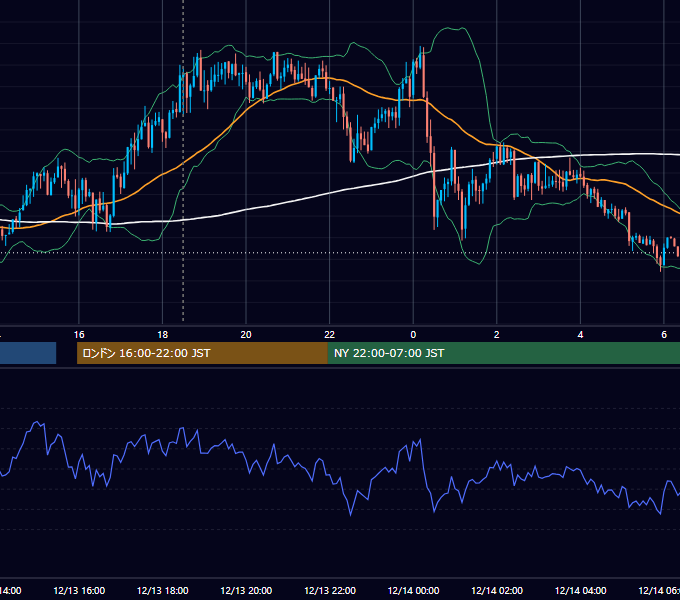Click the 2 hour label on upper axis
Viewport: 680px width, 600px height.
tap(497, 334)
